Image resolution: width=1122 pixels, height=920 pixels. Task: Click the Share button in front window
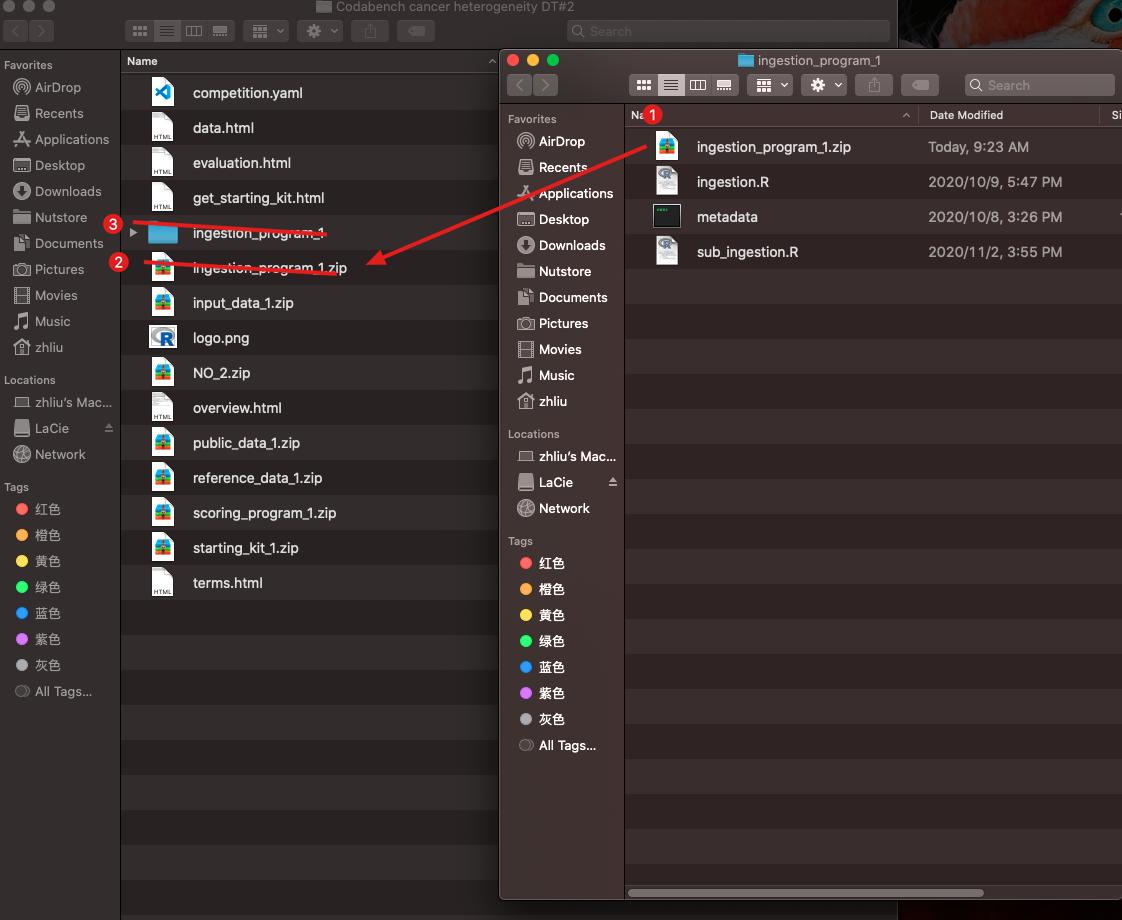[x=874, y=85]
